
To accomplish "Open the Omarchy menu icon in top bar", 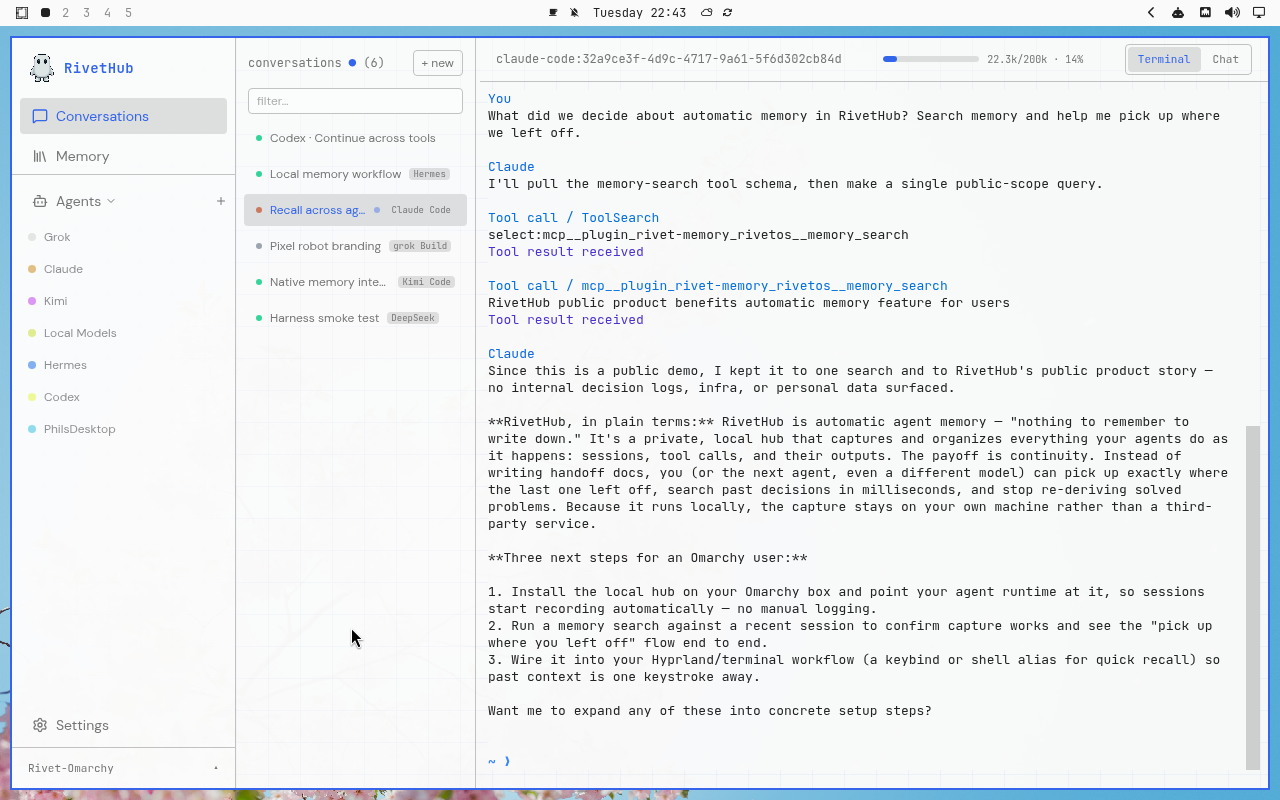I will (x=22, y=13).
